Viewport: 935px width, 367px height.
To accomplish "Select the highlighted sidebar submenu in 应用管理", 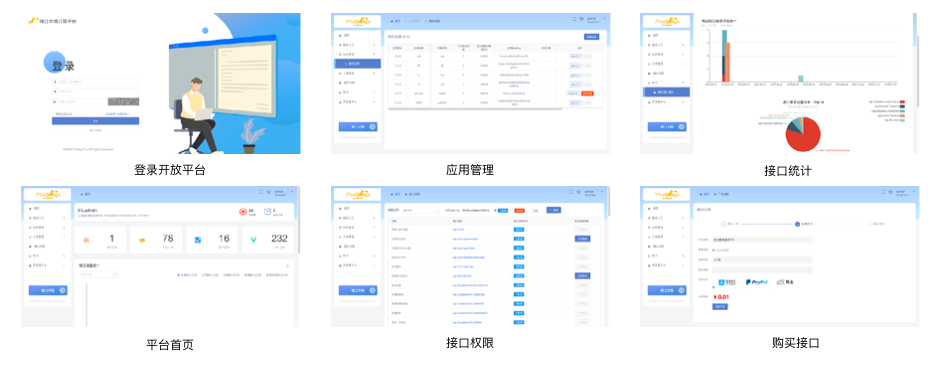I will 357,63.
